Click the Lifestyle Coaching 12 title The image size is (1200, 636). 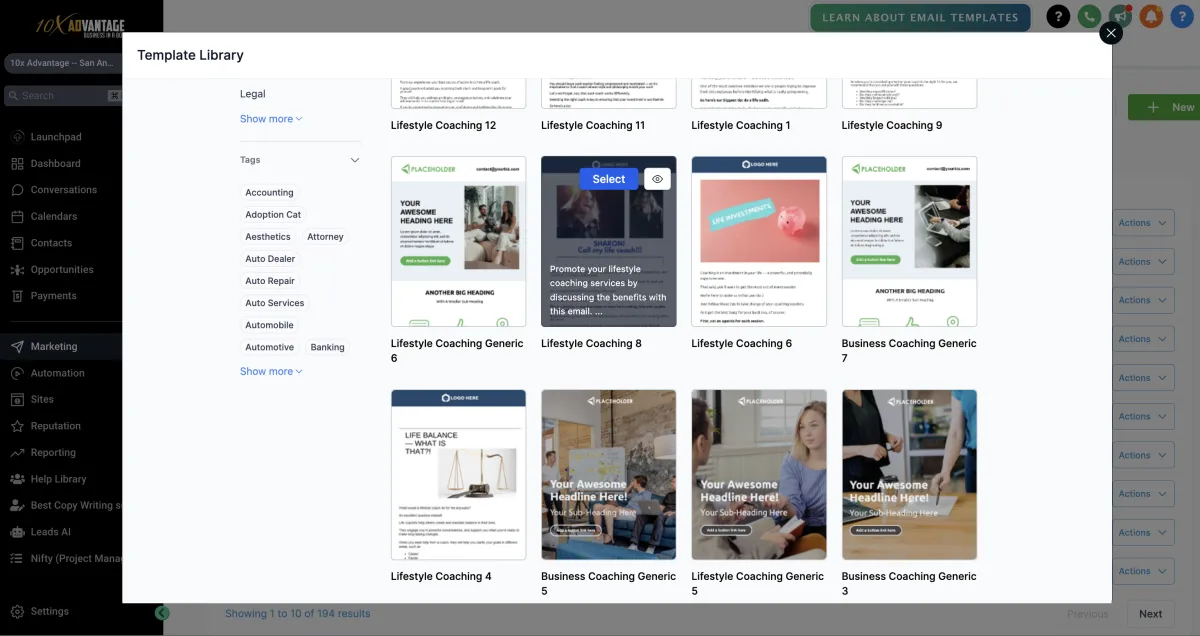(443, 126)
